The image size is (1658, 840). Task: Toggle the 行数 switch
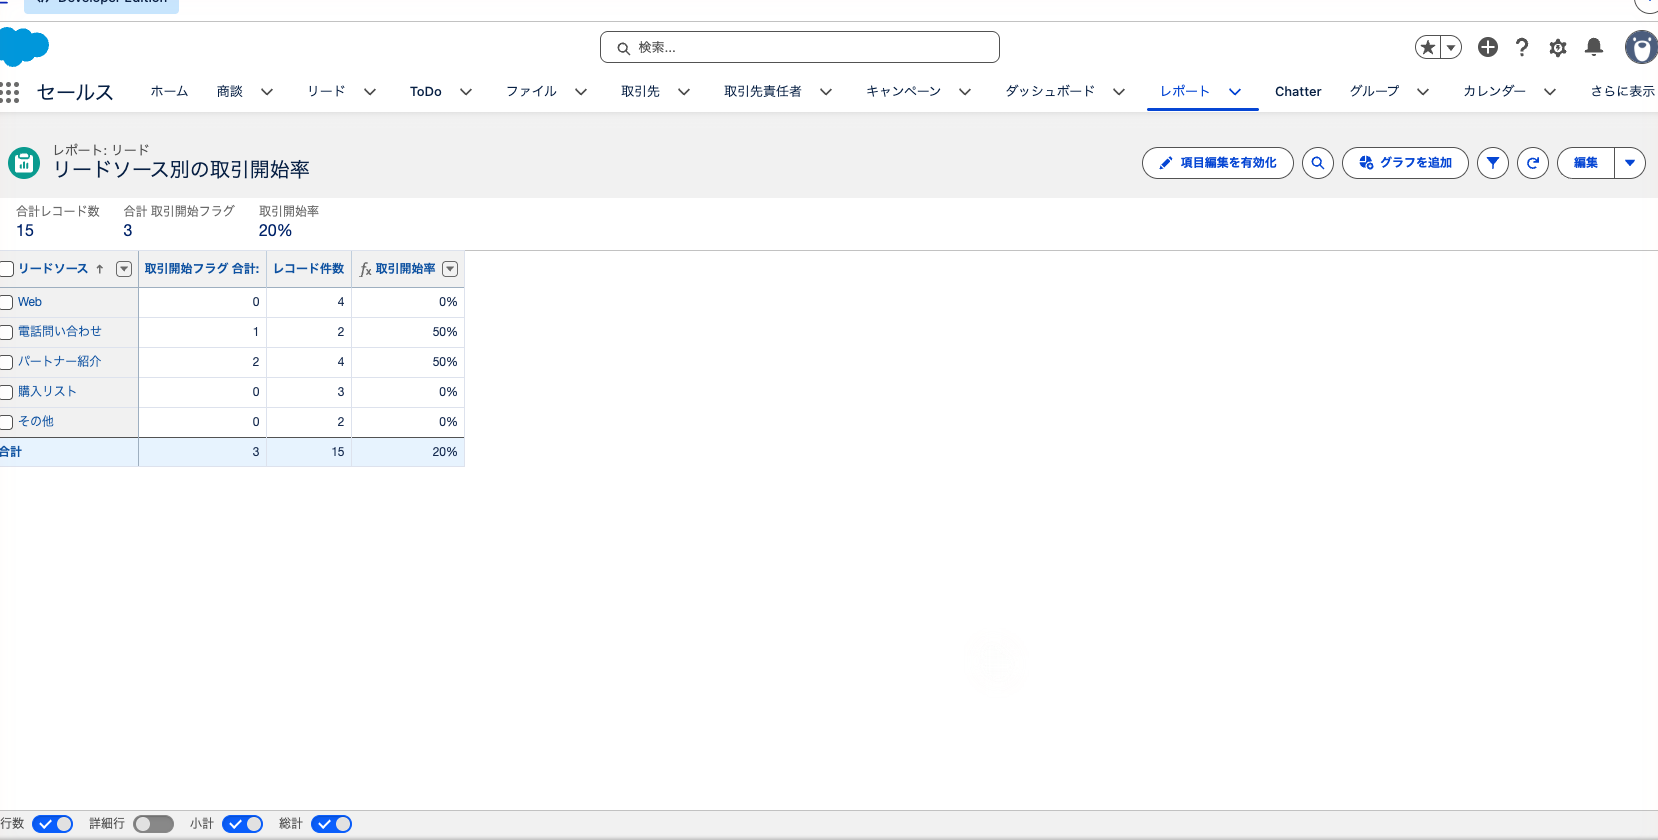click(53, 824)
